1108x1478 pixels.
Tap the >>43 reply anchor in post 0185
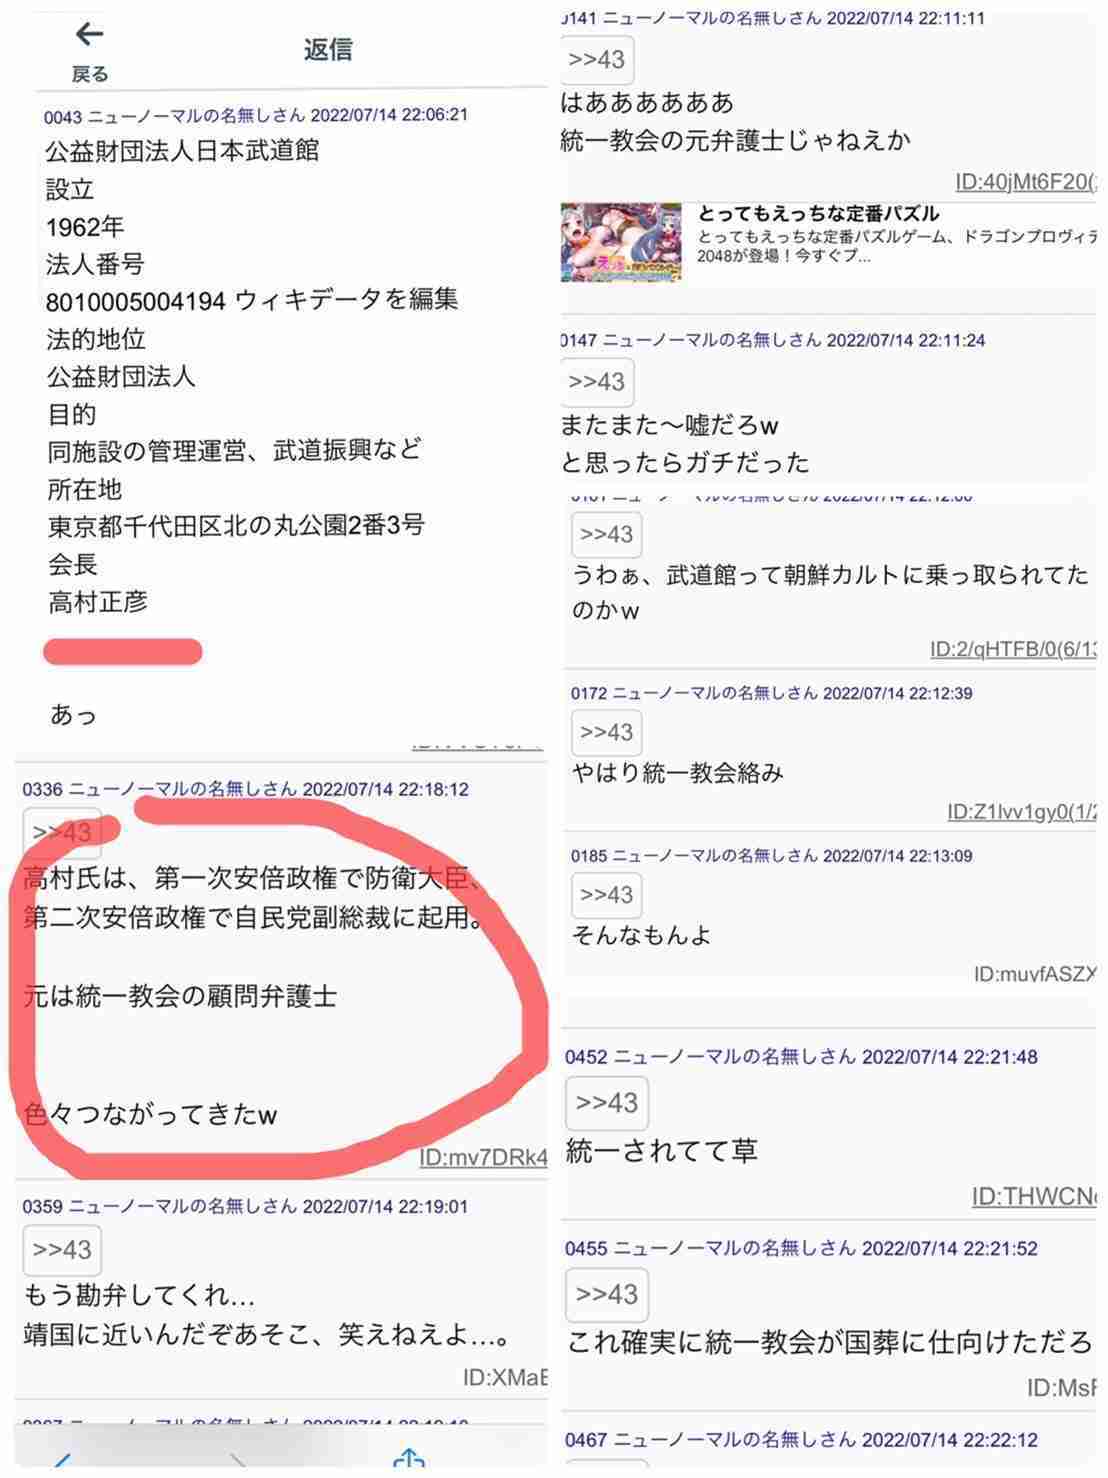(607, 895)
